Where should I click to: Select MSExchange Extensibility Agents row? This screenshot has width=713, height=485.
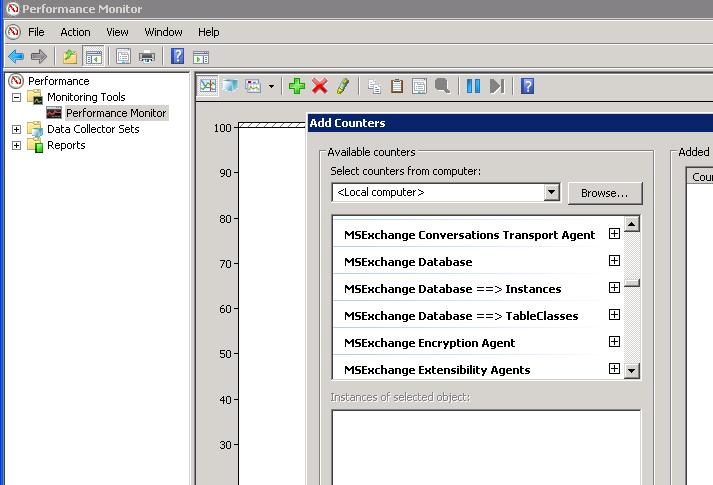[478, 369]
